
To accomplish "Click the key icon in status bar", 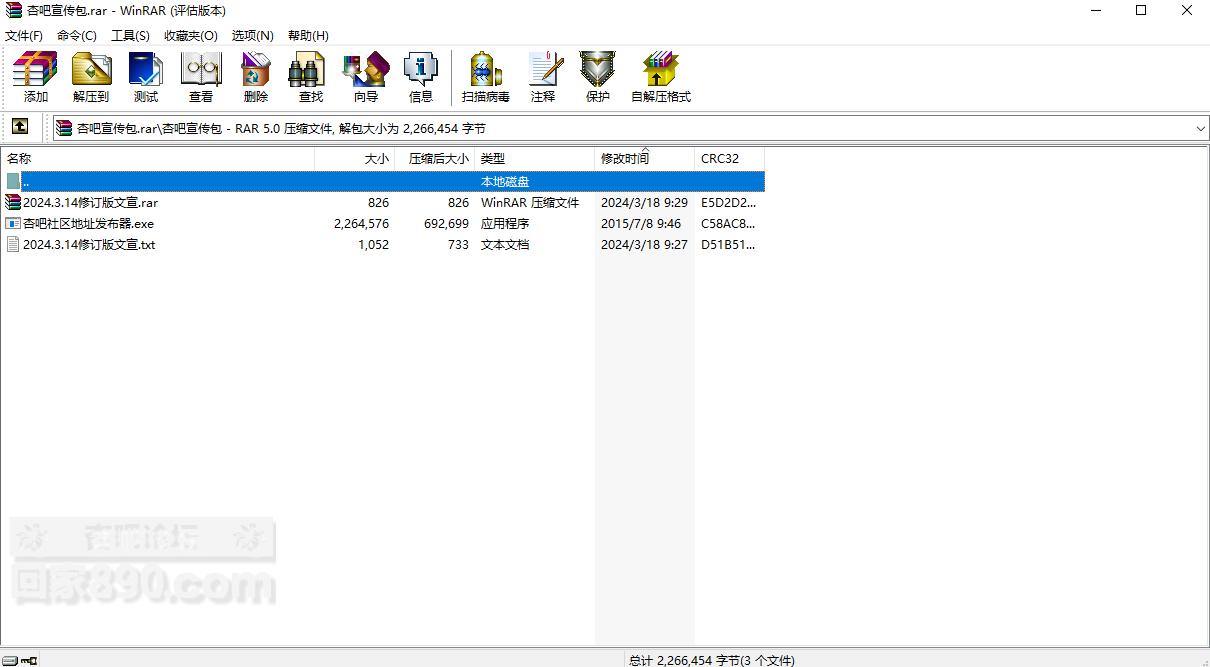I will [x=29, y=660].
